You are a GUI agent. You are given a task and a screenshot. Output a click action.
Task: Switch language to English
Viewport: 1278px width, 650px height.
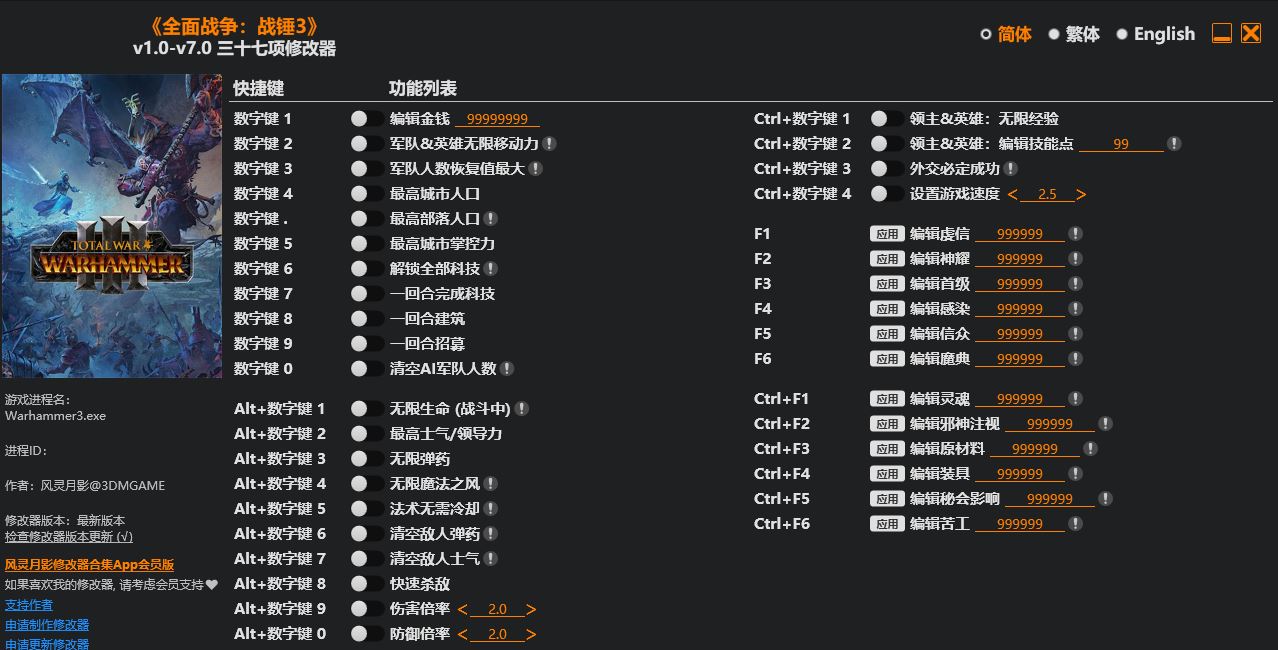1155,34
